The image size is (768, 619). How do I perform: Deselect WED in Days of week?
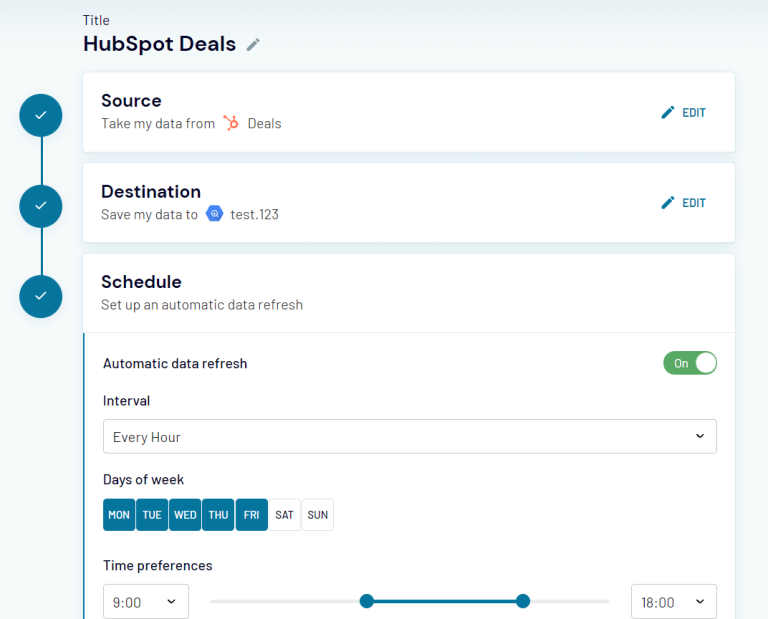point(185,515)
